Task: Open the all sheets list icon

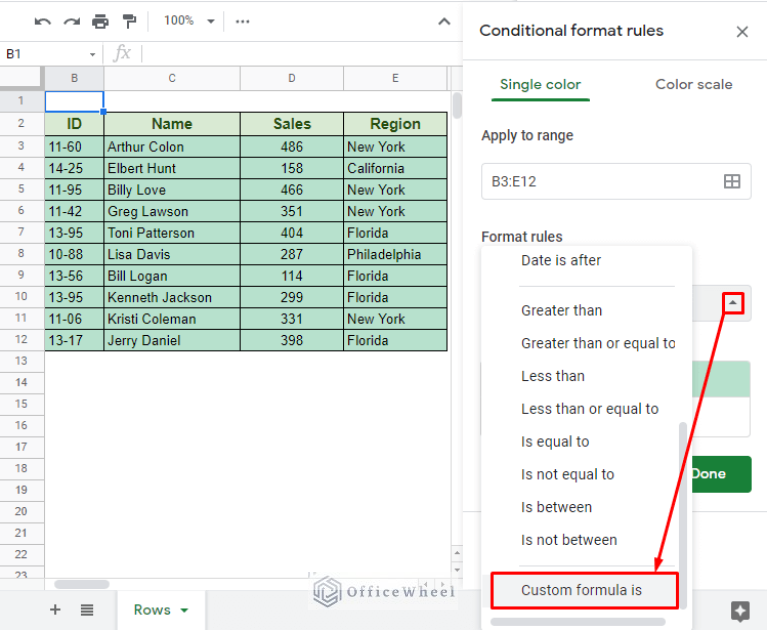Action: point(87,610)
